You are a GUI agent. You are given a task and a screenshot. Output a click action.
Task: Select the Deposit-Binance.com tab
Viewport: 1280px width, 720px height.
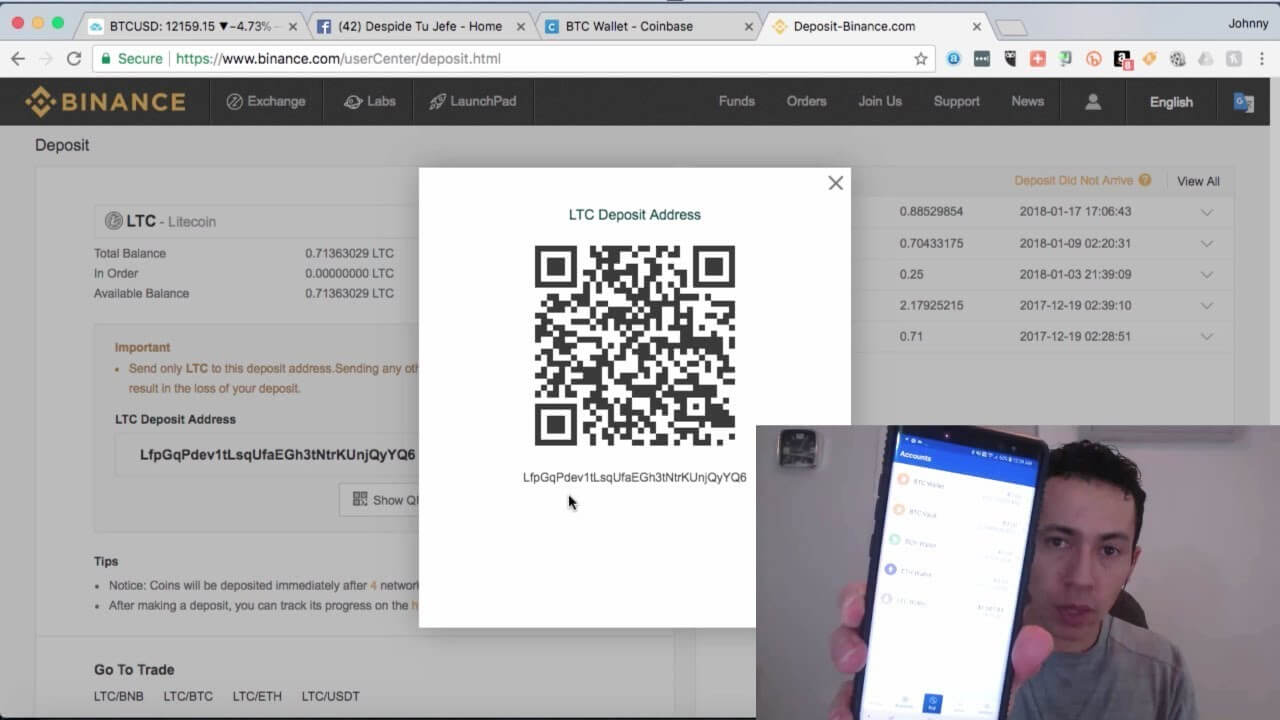[x=874, y=26]
